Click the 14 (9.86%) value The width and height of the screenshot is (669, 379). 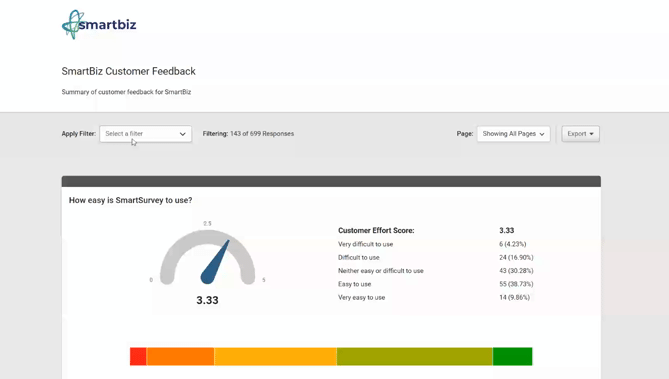(514, 297)
